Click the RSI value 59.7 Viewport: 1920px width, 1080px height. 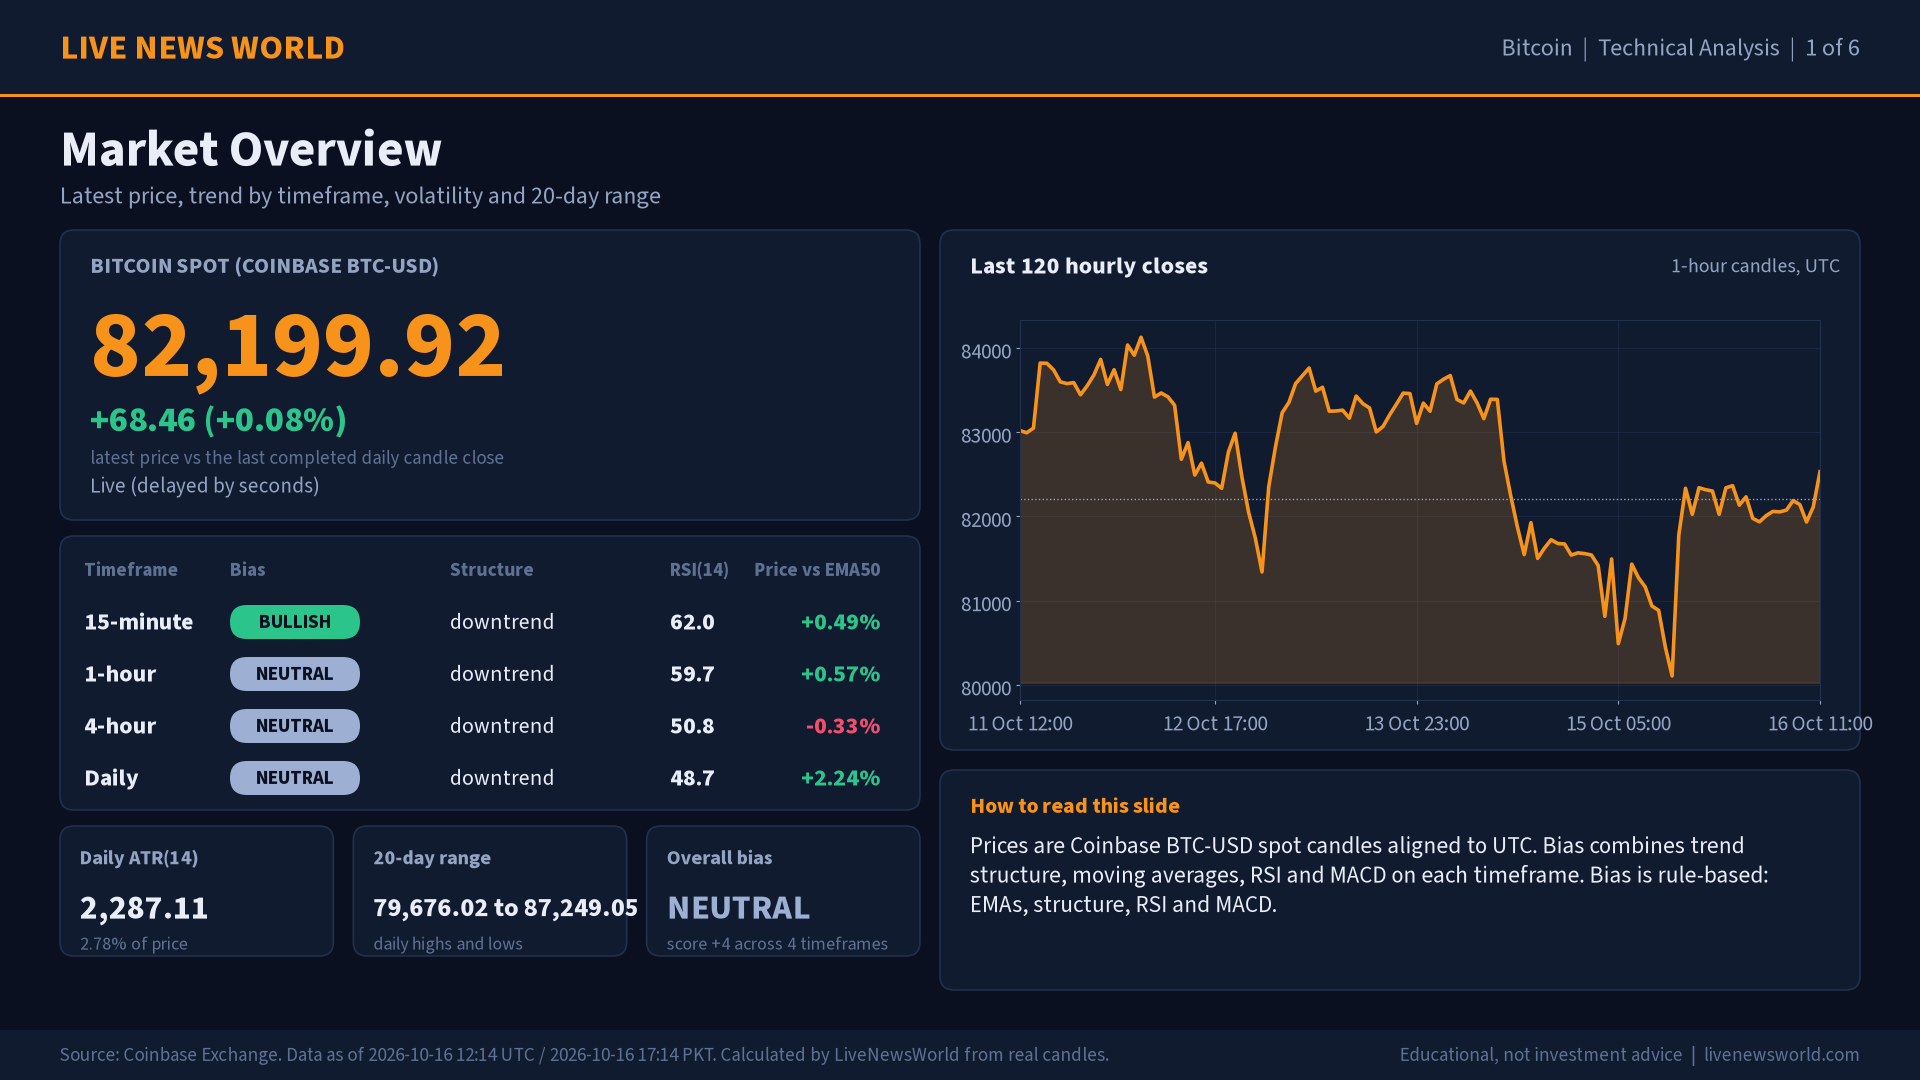coord(692,674)
